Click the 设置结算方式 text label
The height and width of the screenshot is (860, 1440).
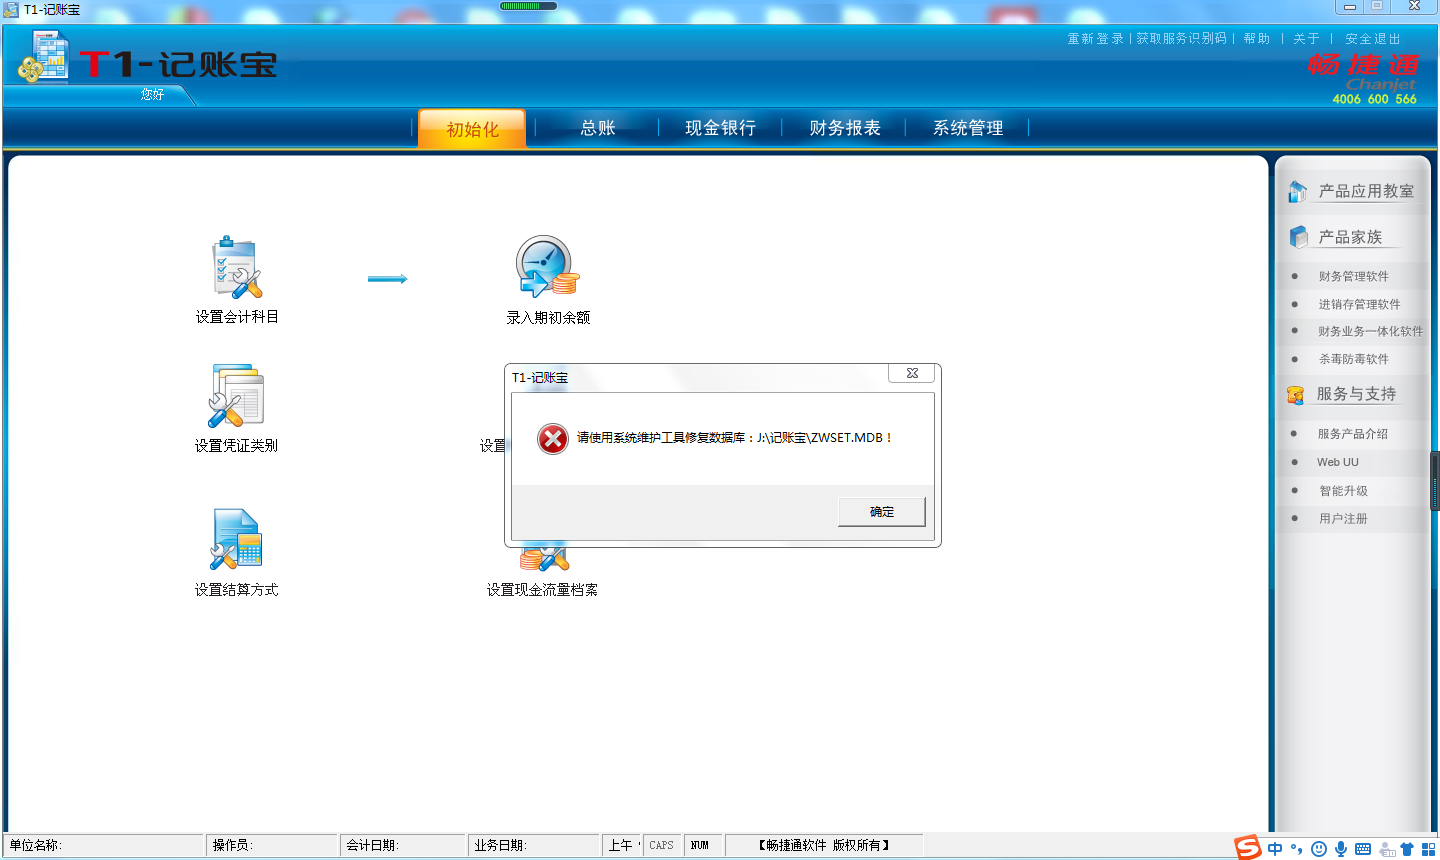tap(236, 590)
